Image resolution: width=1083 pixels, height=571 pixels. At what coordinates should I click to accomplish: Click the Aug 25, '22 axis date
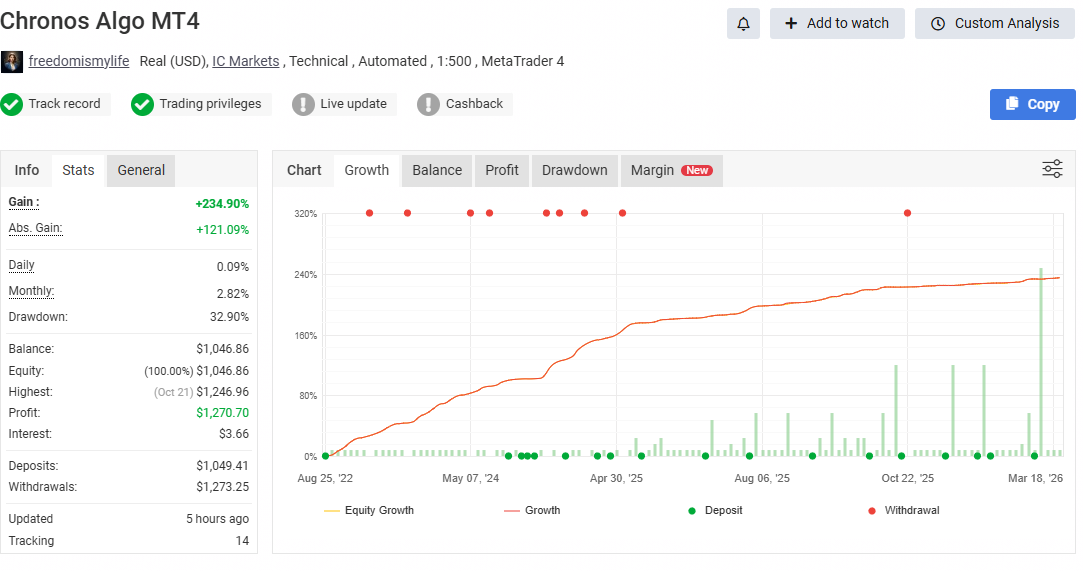(x=325, y=478)
